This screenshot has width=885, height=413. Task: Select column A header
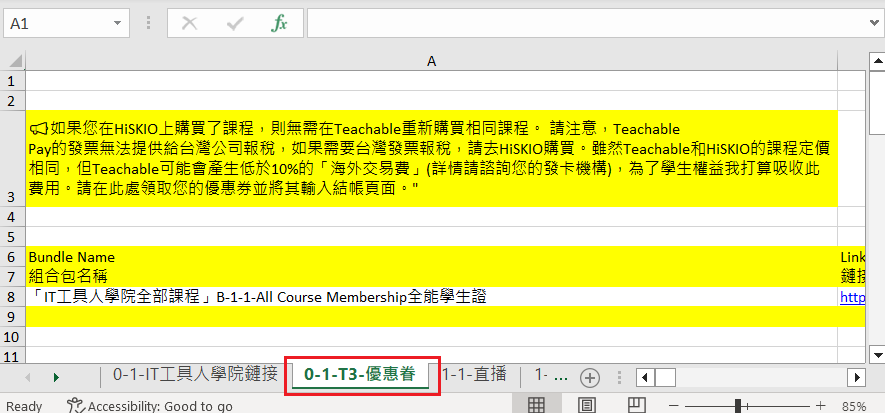432,61
